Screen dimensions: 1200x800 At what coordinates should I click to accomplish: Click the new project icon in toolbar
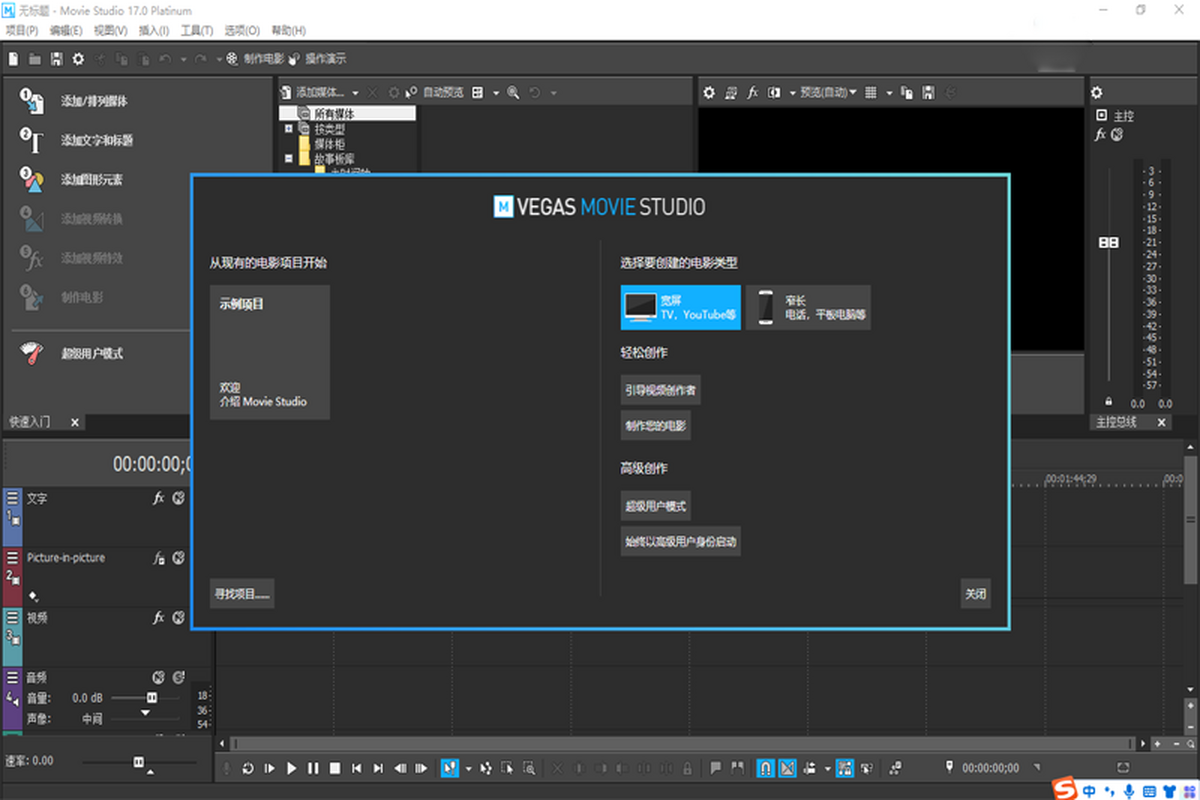point(13,59)
